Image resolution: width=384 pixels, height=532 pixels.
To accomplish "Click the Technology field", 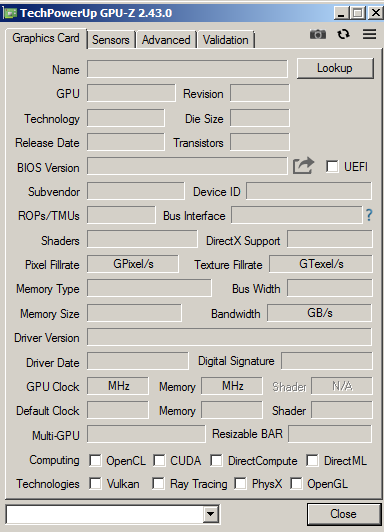I will pyautogui.click(x=126, y=118).
